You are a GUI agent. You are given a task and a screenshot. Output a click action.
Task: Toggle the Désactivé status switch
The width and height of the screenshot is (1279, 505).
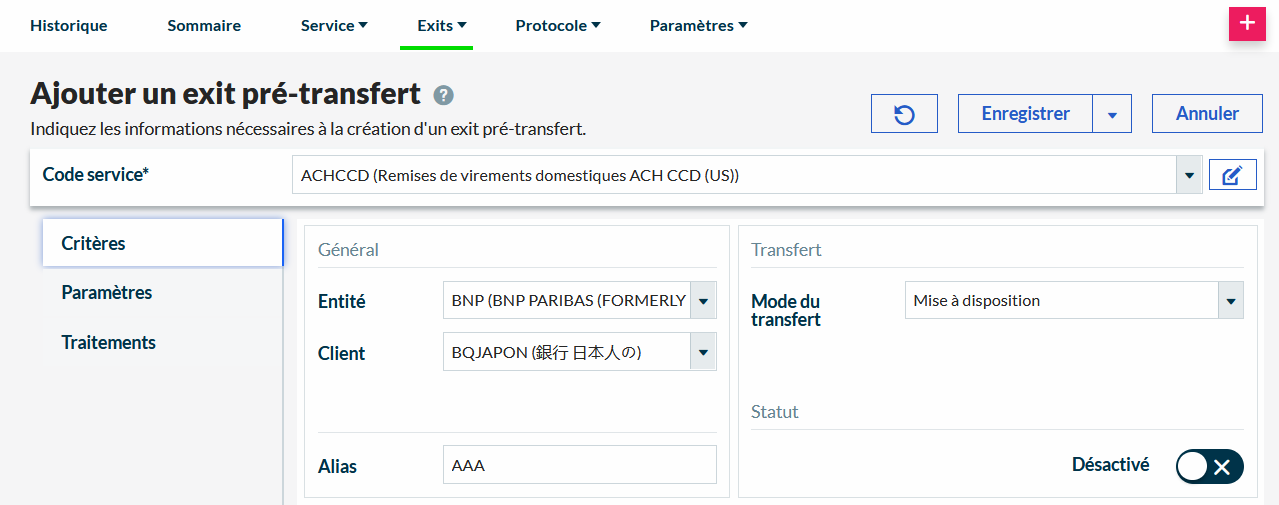(x=1209, y=466)
